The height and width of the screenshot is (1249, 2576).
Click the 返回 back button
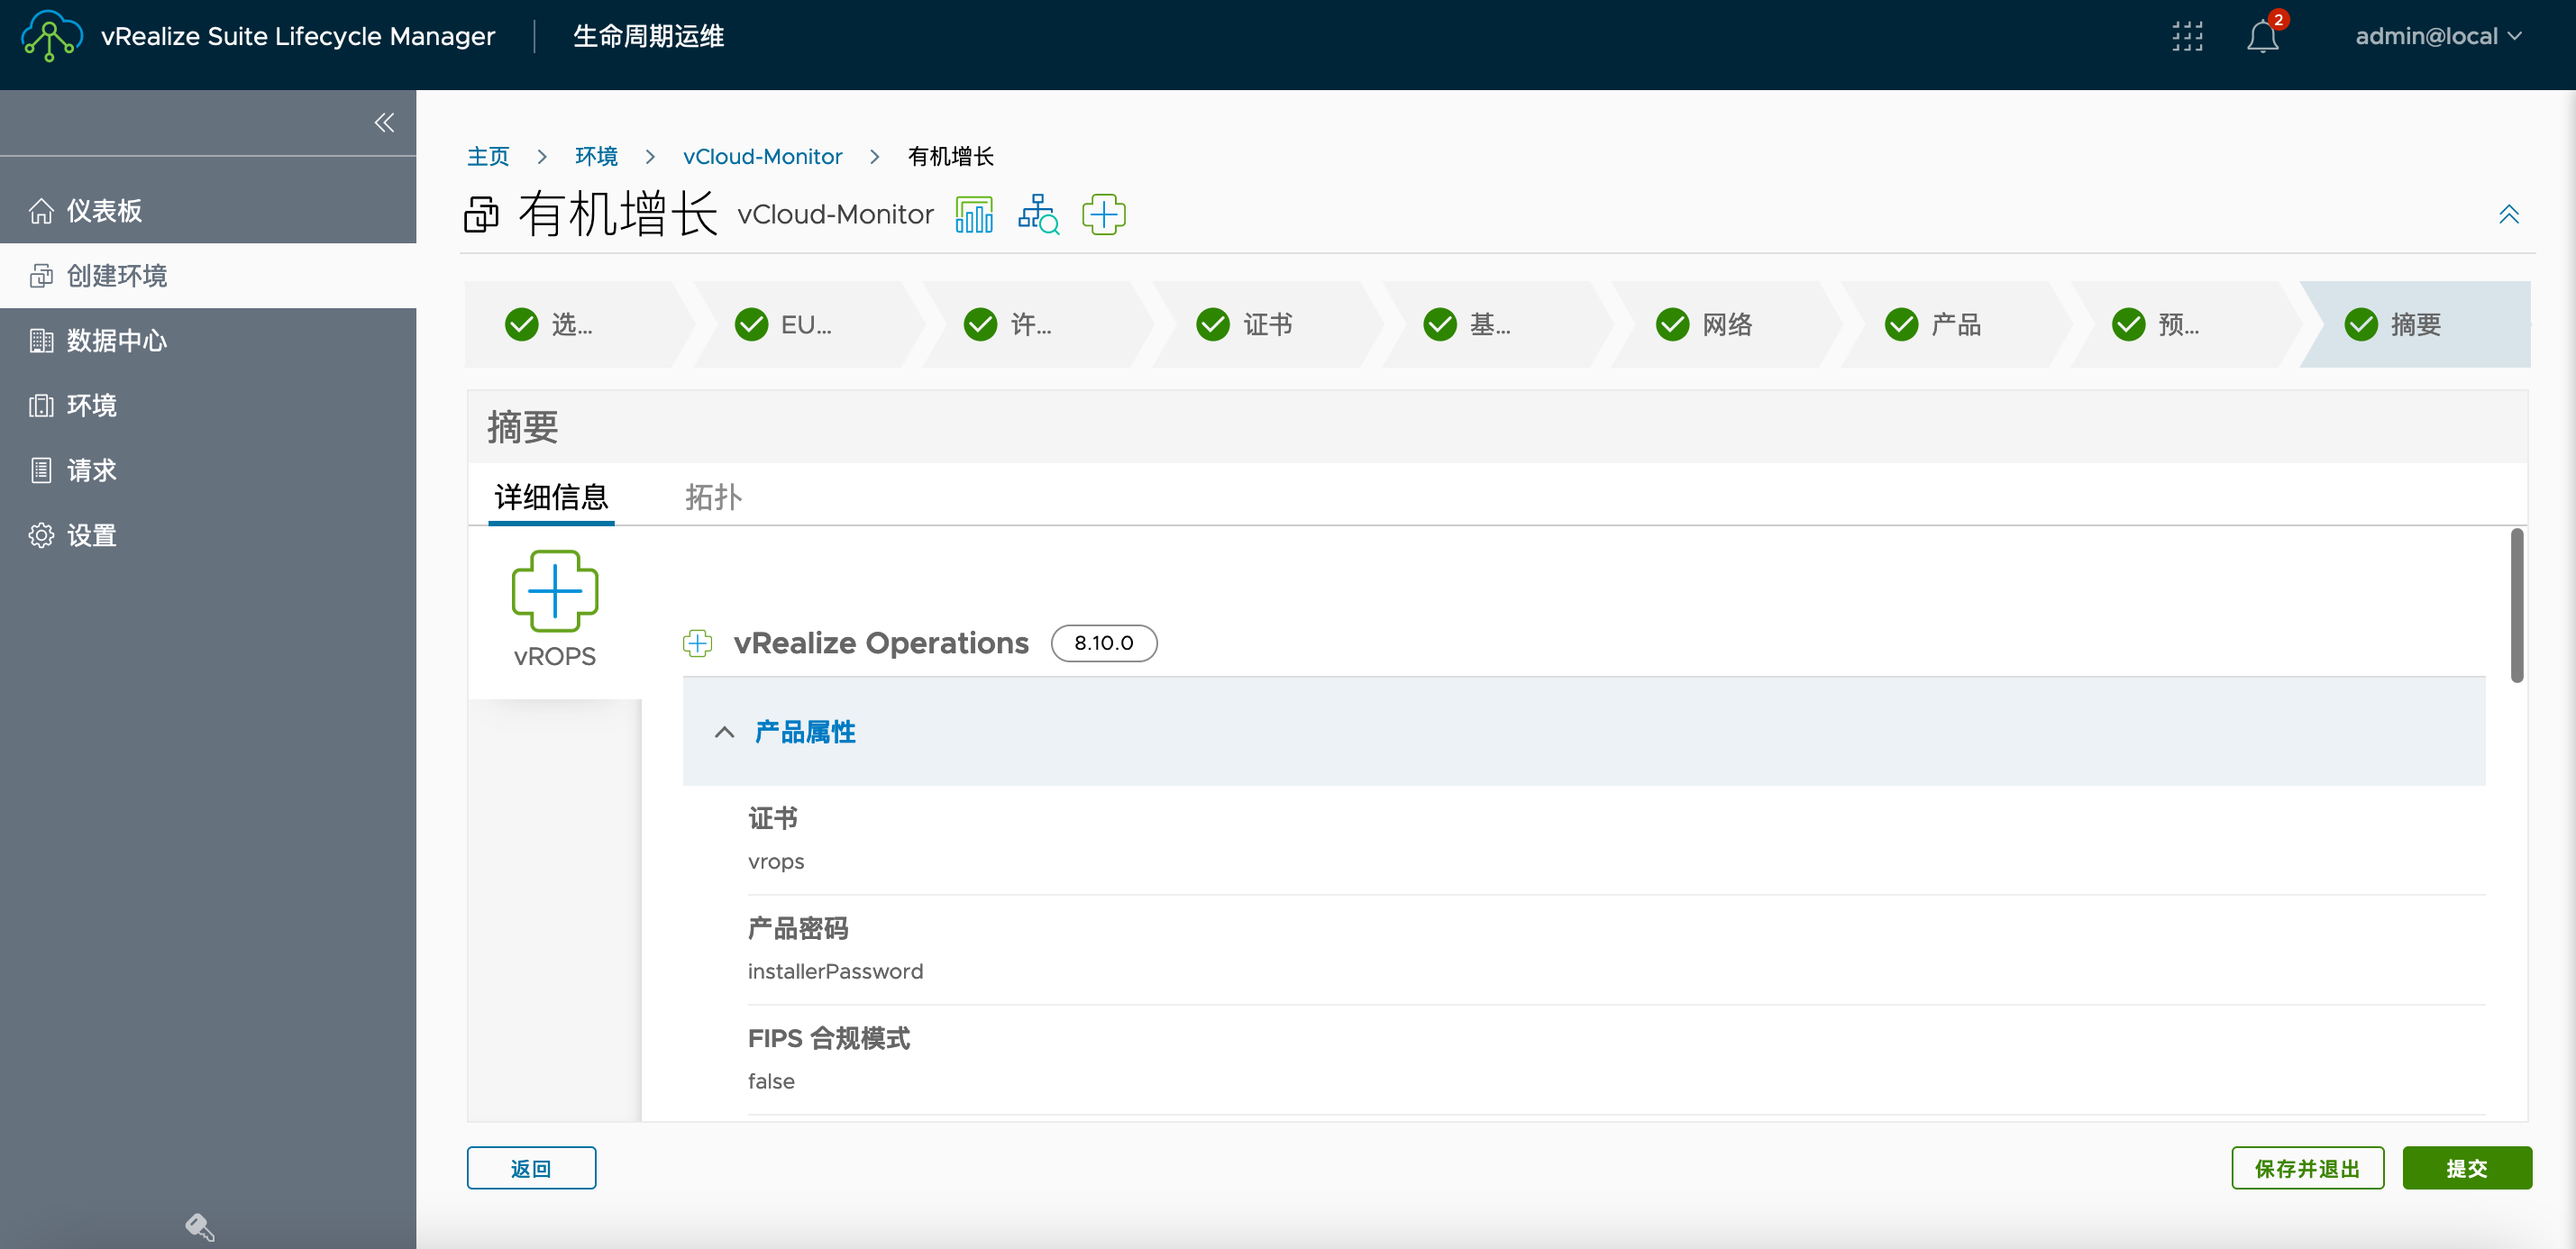531,1168
